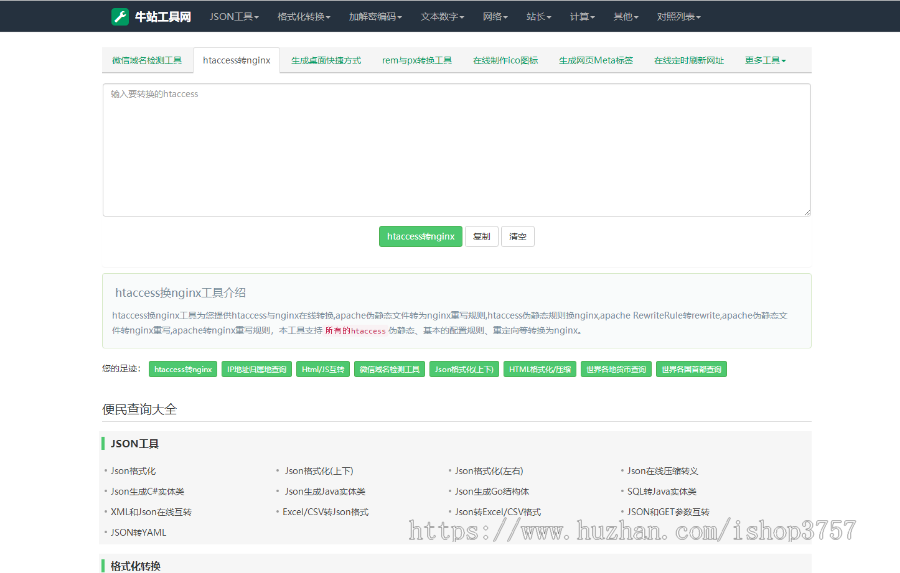Open the 加解密编码 dropdown
This screenshot has width=900, height=573.
coord(375,17)
